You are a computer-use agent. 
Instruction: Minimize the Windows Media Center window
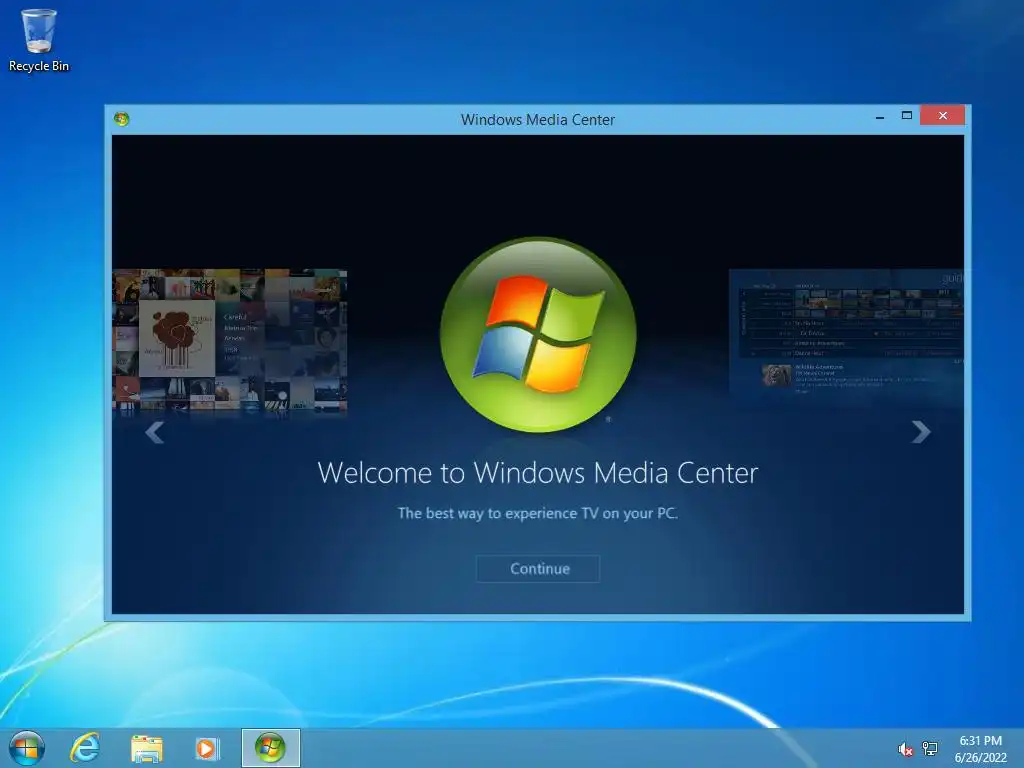(880, 116)
